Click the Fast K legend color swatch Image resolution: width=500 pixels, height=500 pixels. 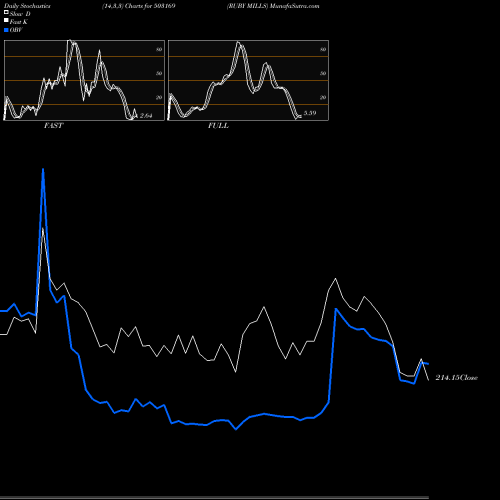click(x=6, y=20)
